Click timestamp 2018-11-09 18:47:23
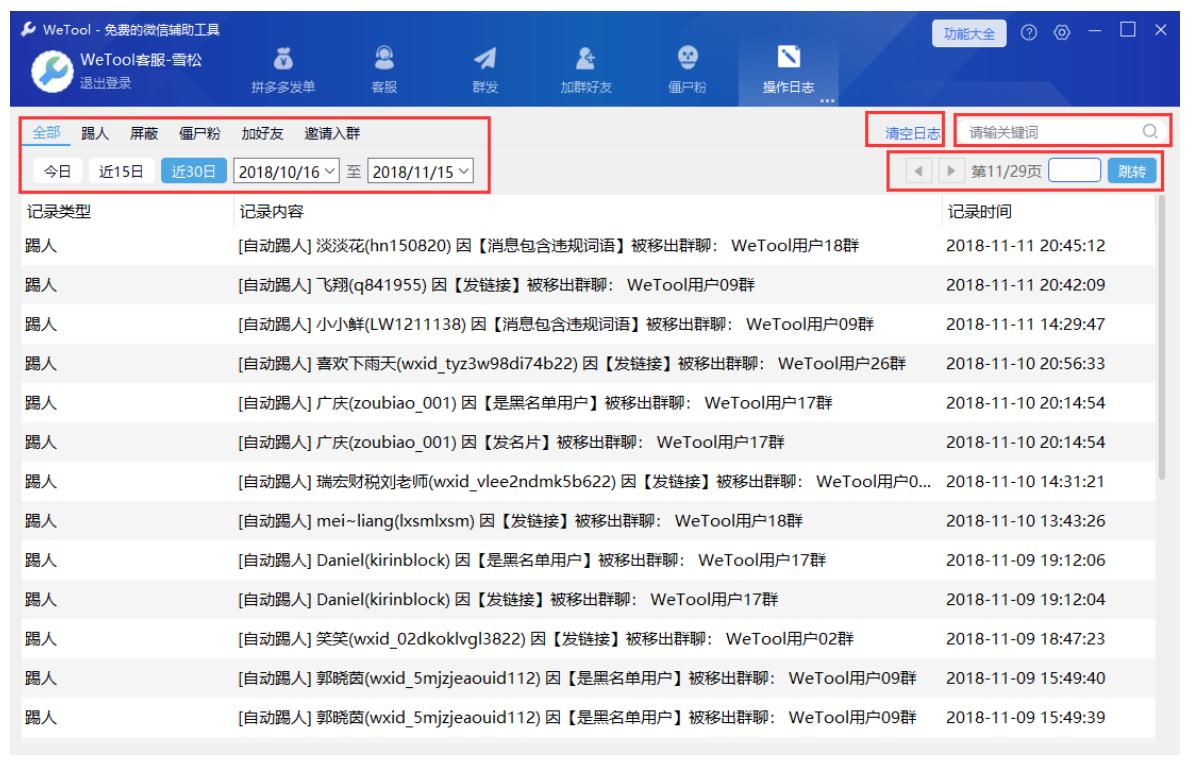 coord(1025,639)
